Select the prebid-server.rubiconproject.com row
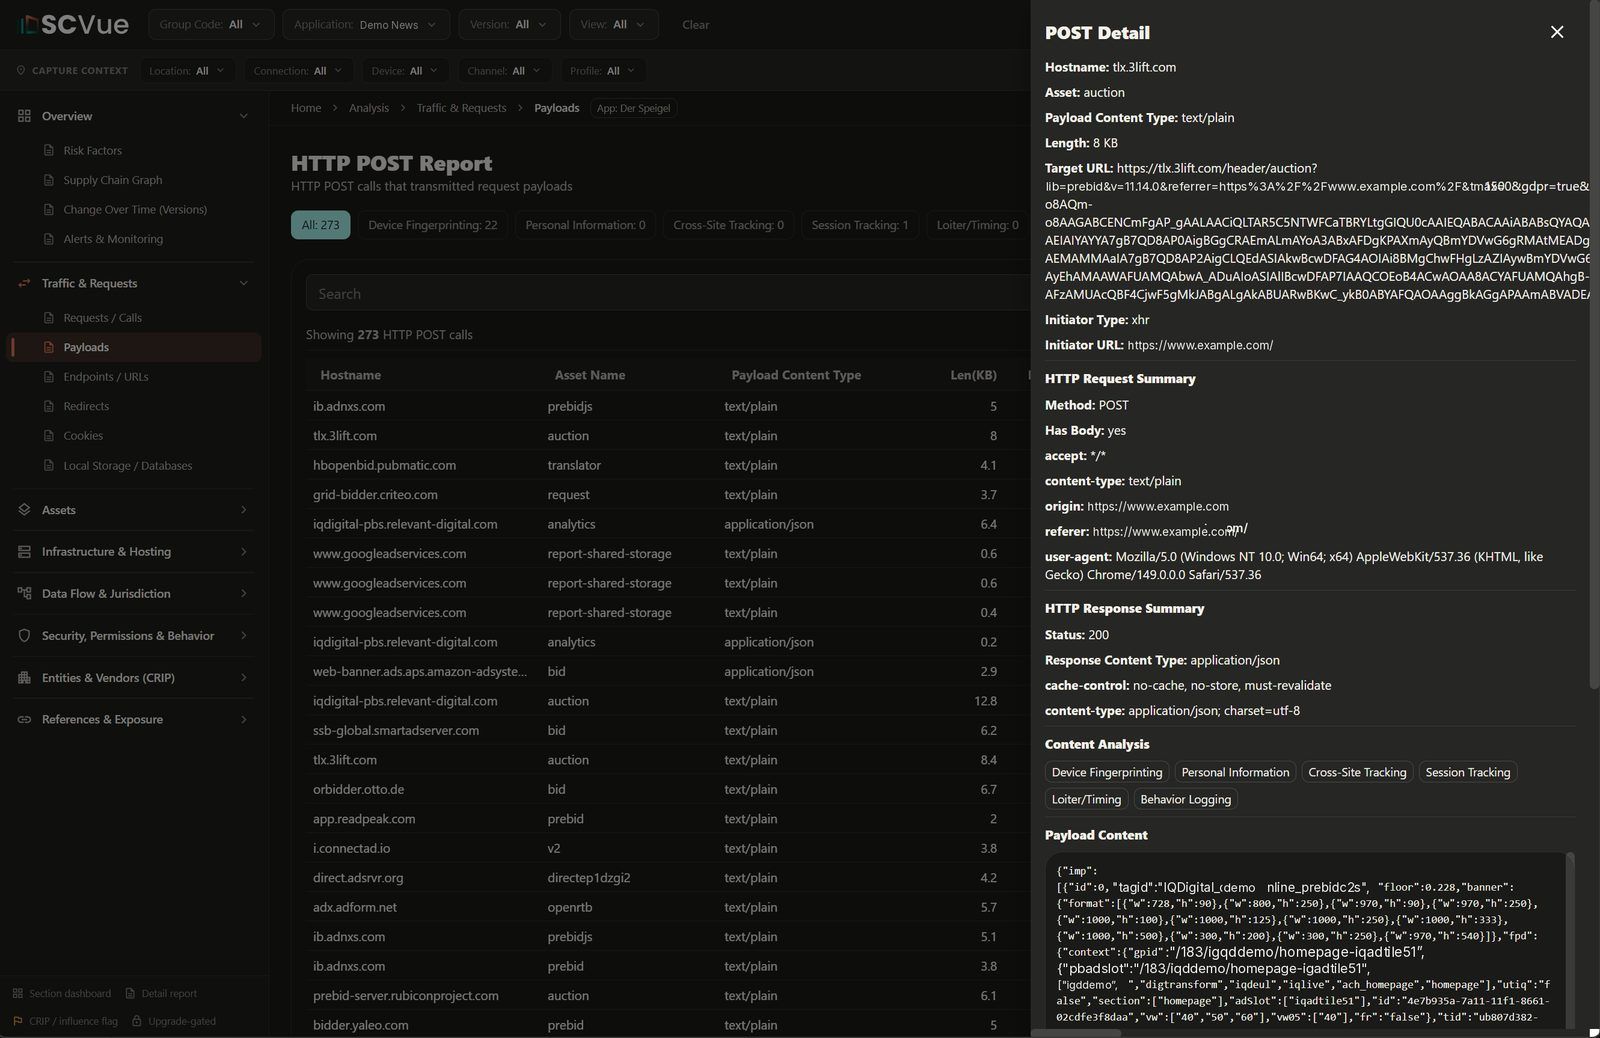1600x1038 pixels. tap(668, 996)
